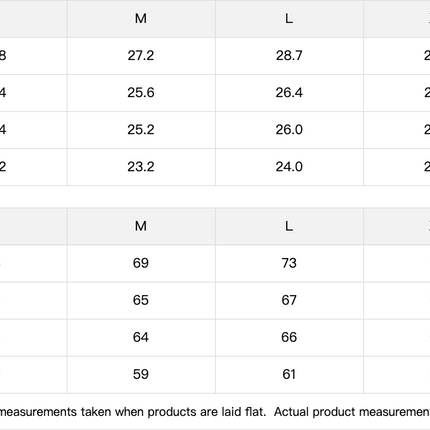The width and height of the screenshot is (430, 430).
Task: Click the M column header in upper table
Action: 141,19
